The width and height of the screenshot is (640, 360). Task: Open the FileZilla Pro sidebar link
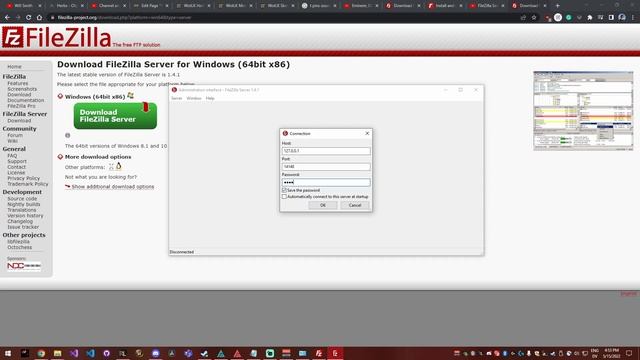(21, 106)
